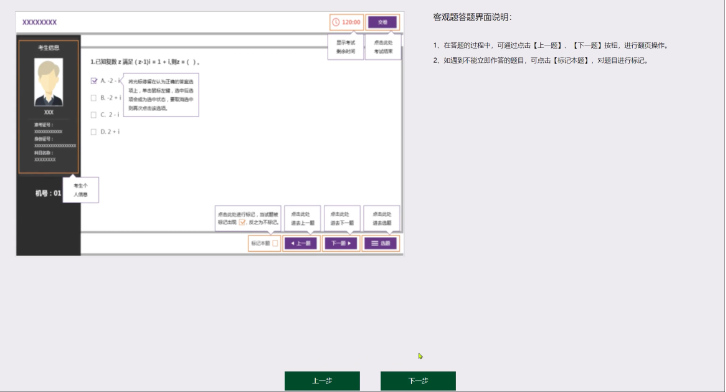This screenshot has height=392, width=726.
Task: Check answer option C. 2 - i
Action: (x=94, y=115)
